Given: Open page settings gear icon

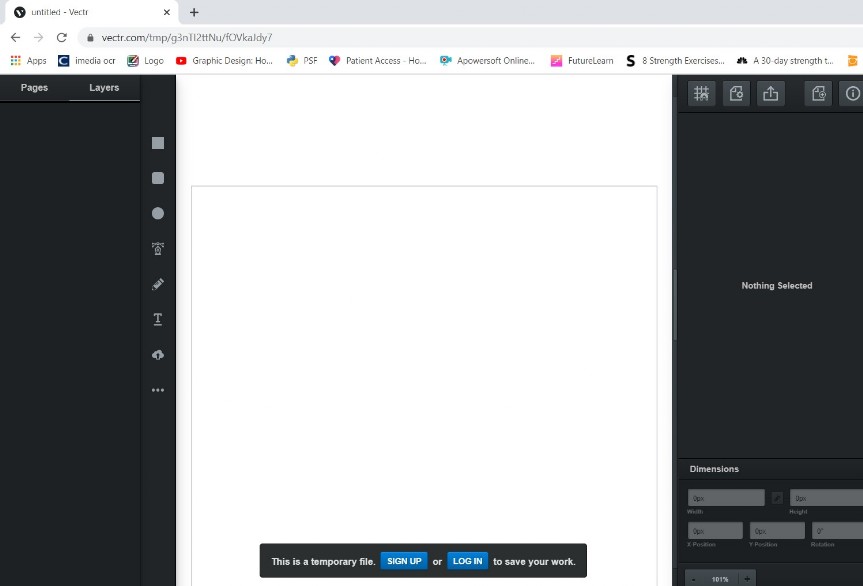Looking at the screenshot, I should [x=736, y=94].
